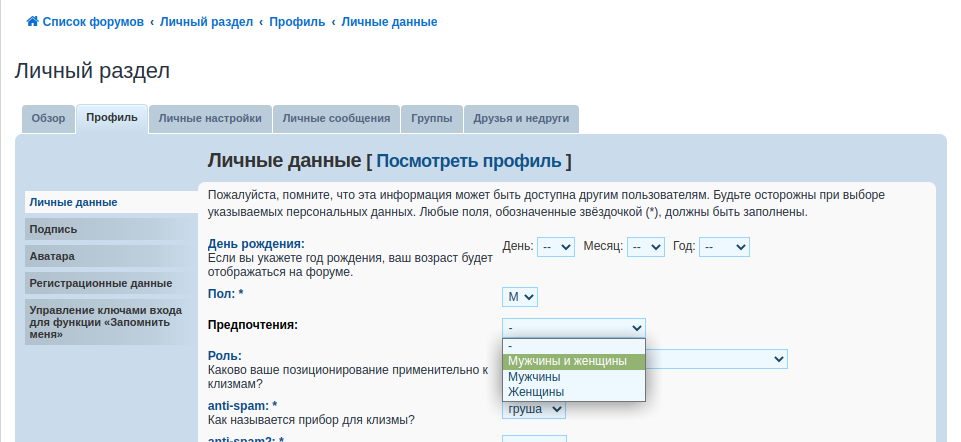
Task: Expand the День birthday dropdown
Action: [556, 247]
